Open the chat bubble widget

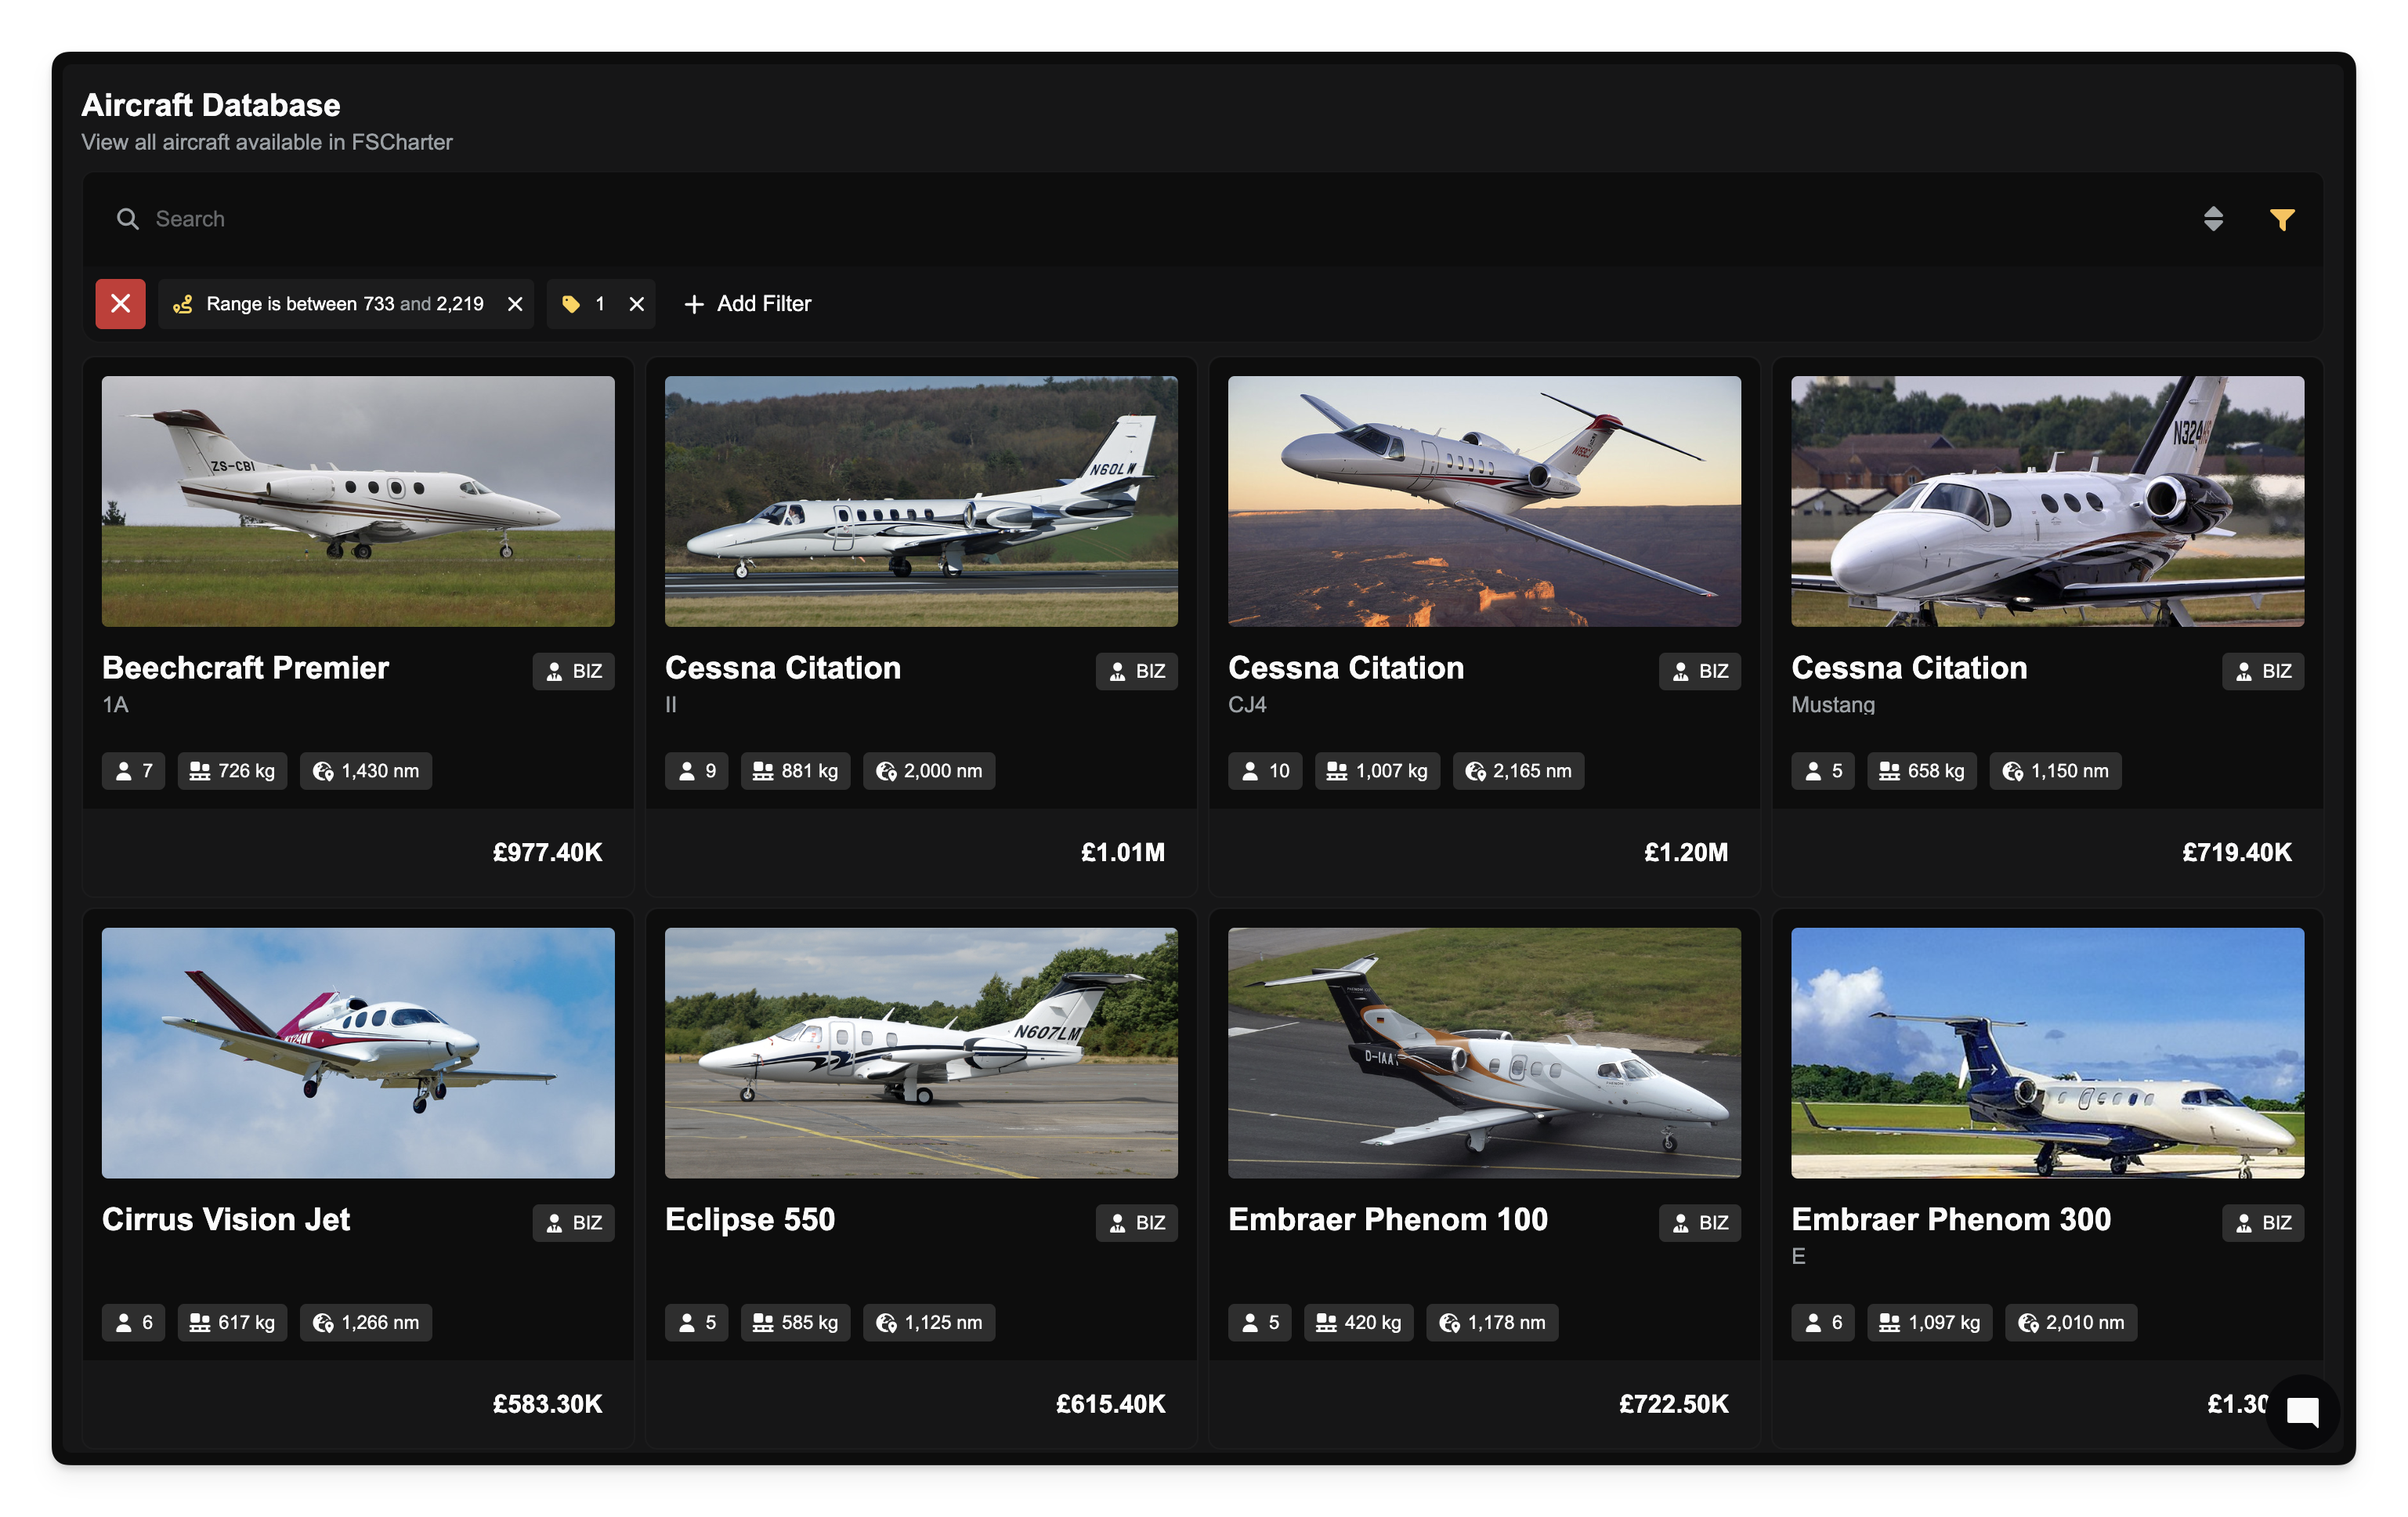coord(2302,1411)
